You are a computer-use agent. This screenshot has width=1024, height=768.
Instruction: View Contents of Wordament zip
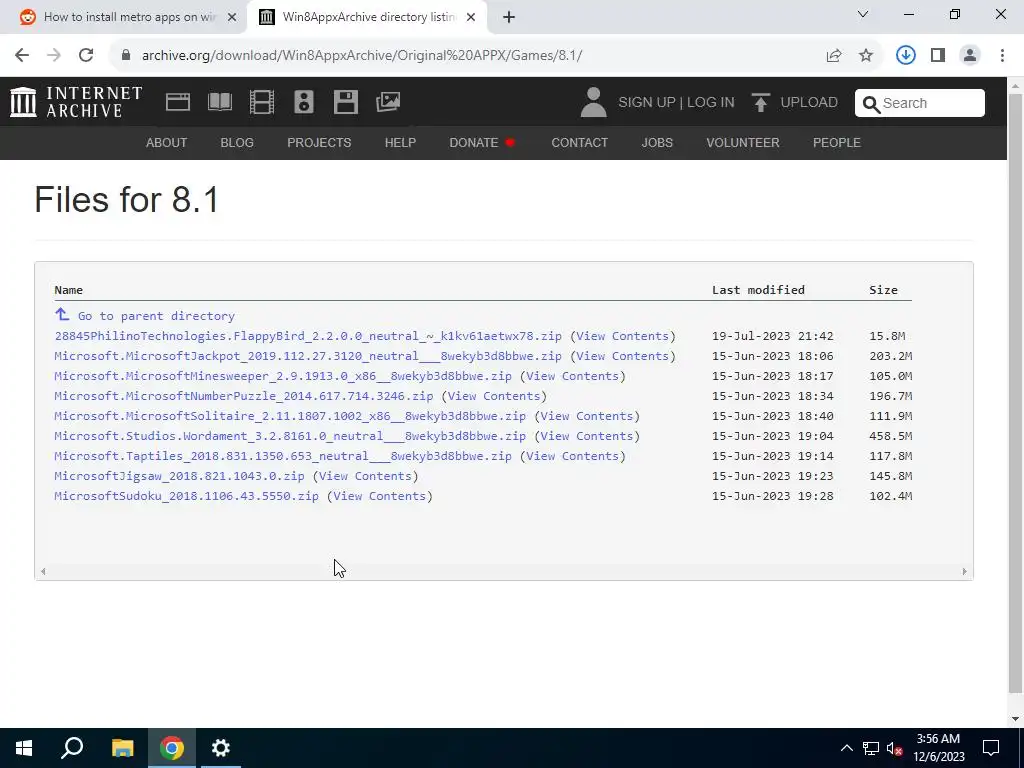pos(586,436)
